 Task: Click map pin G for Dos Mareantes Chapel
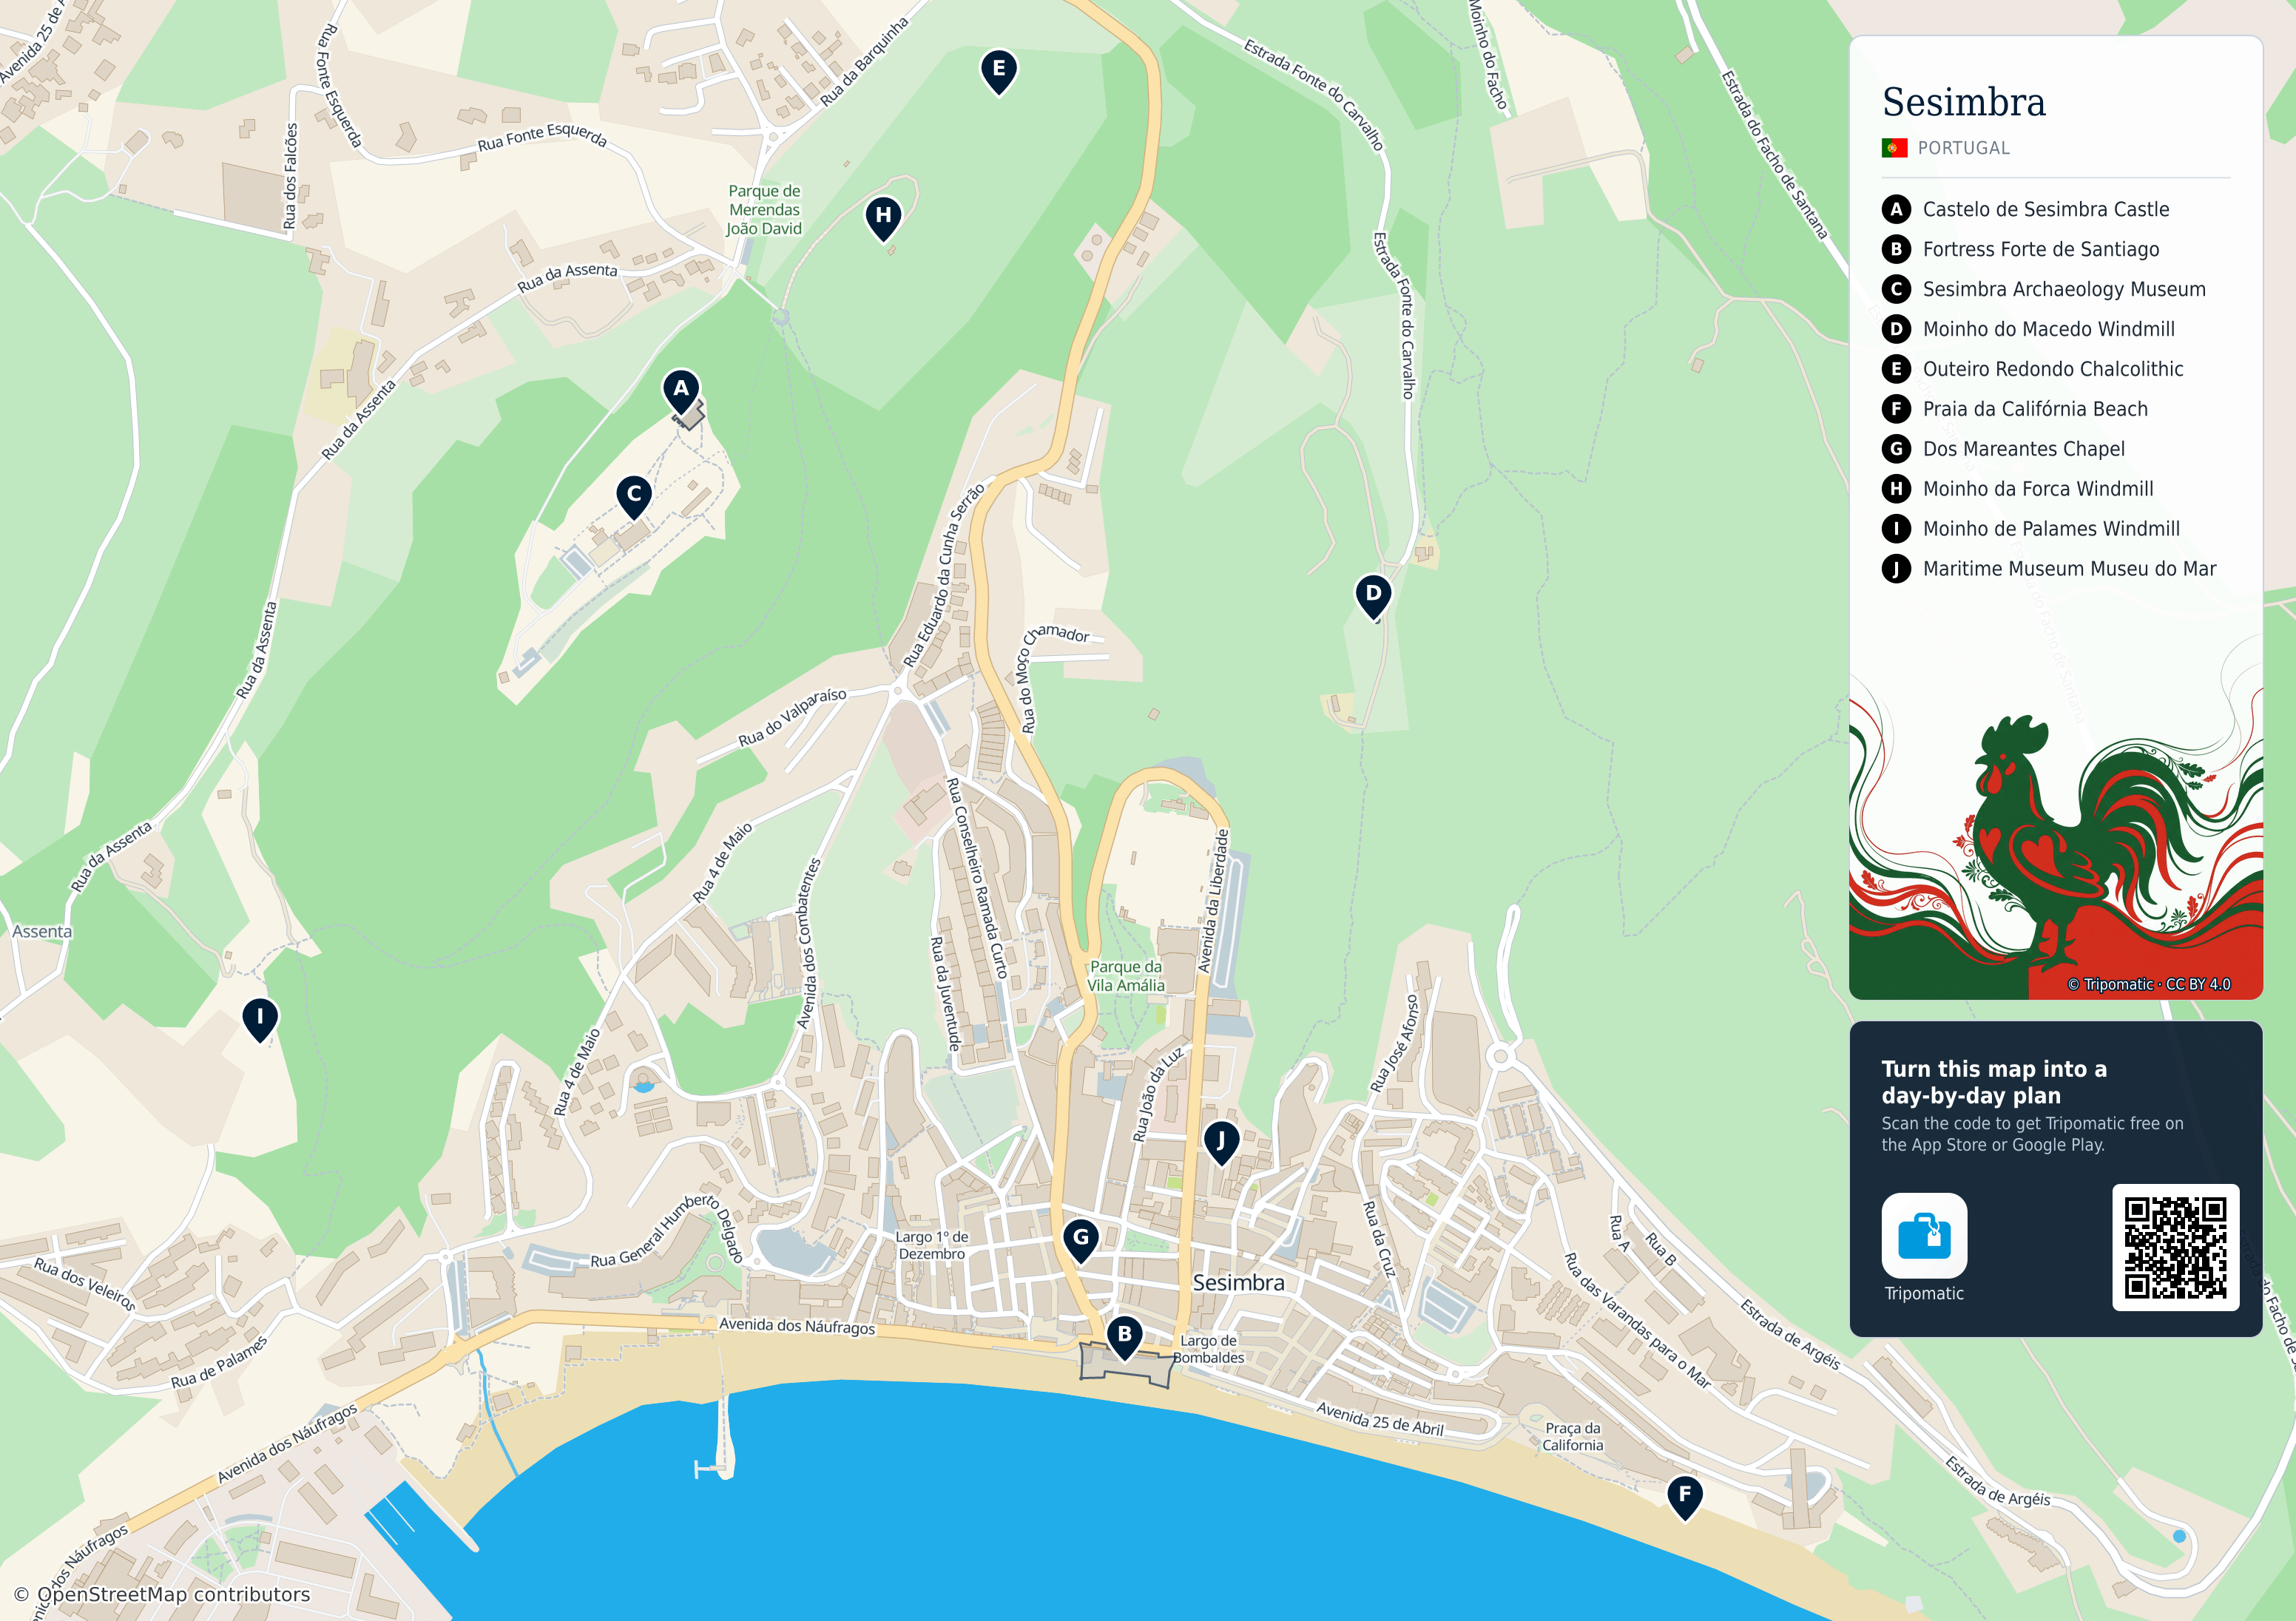[1081, 1241]
